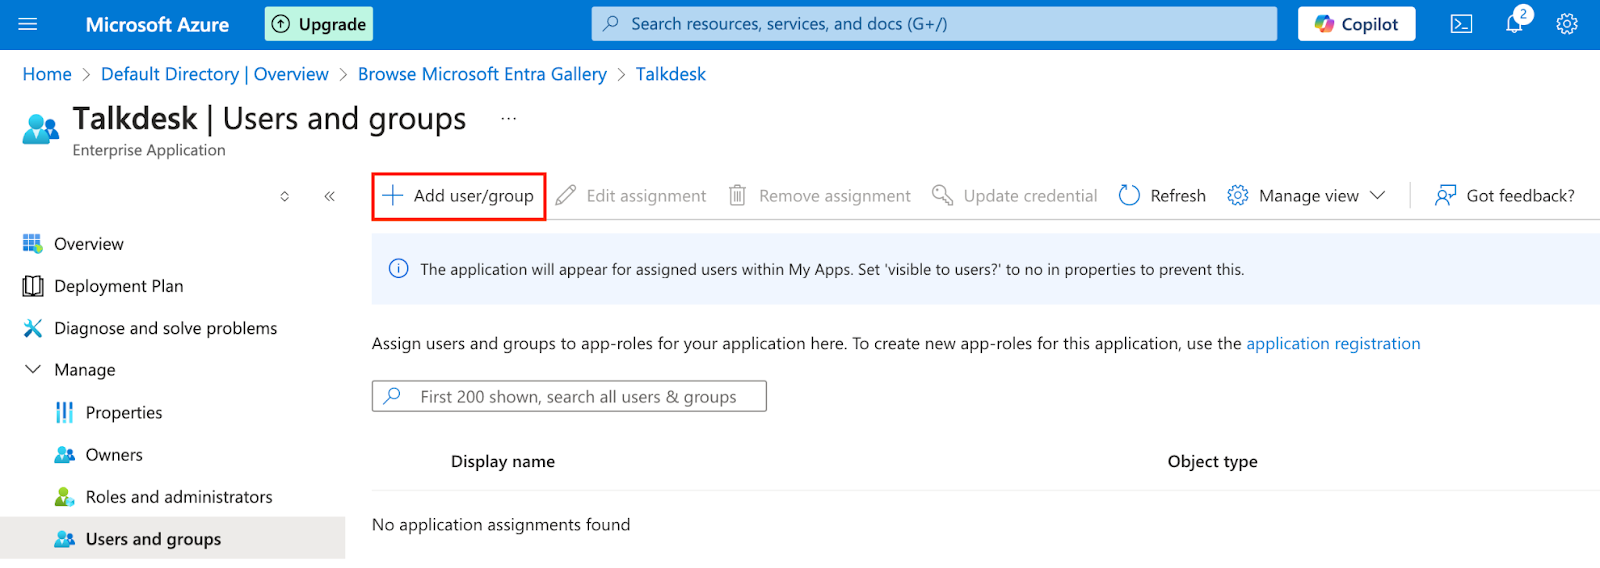
Task: Click the Talkdesk enterprise application icon
Action: [41, 129]
